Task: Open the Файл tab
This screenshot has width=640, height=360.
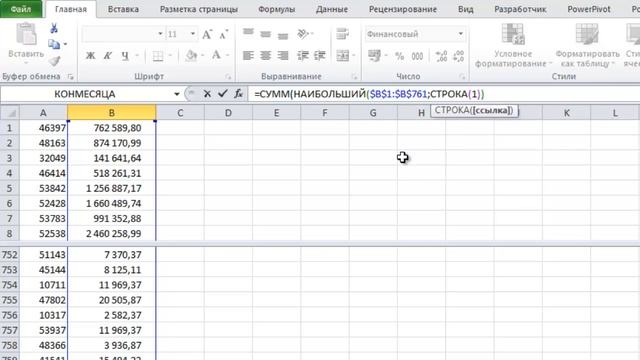Action: point(21,9)
